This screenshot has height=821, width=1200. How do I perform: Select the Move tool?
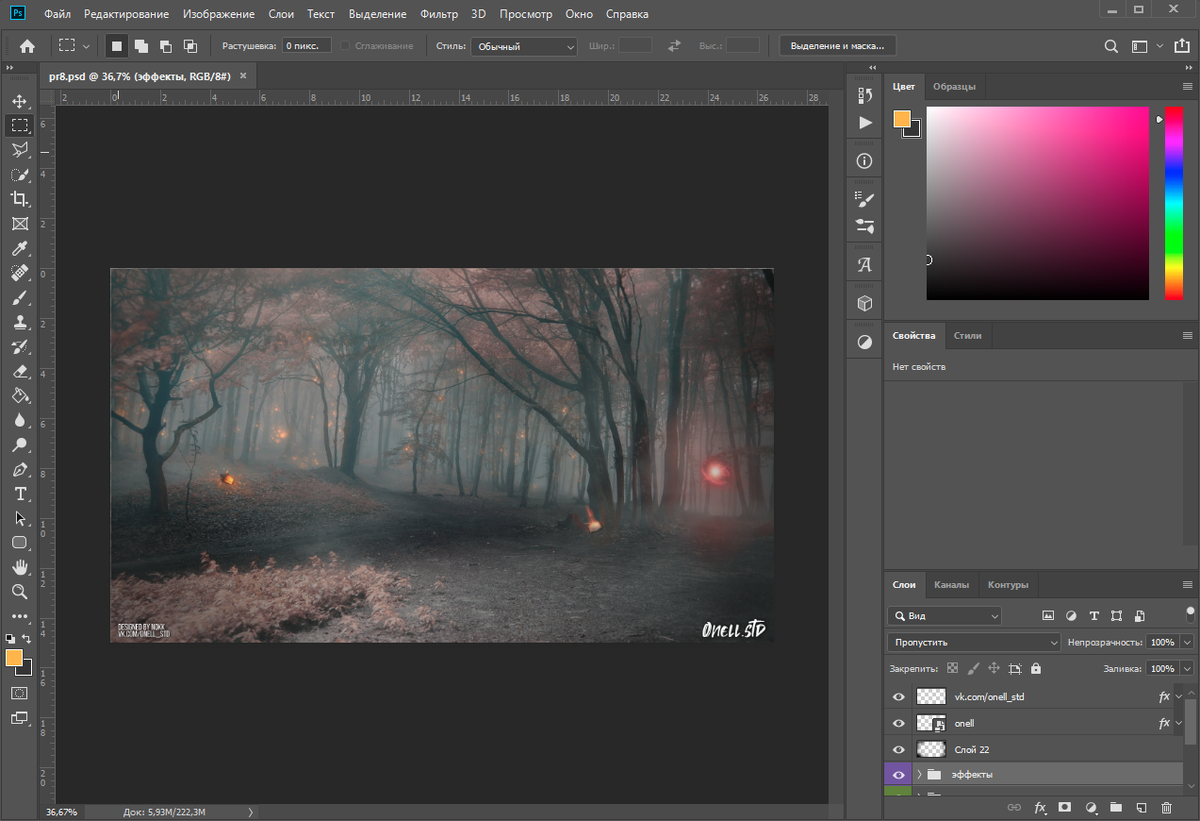(20, 100)
